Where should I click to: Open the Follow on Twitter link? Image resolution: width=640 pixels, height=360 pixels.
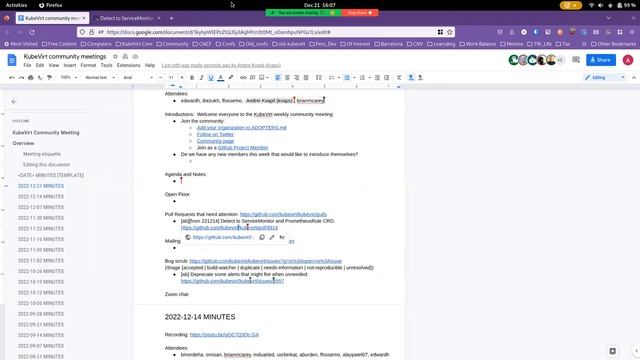point(215,134)
